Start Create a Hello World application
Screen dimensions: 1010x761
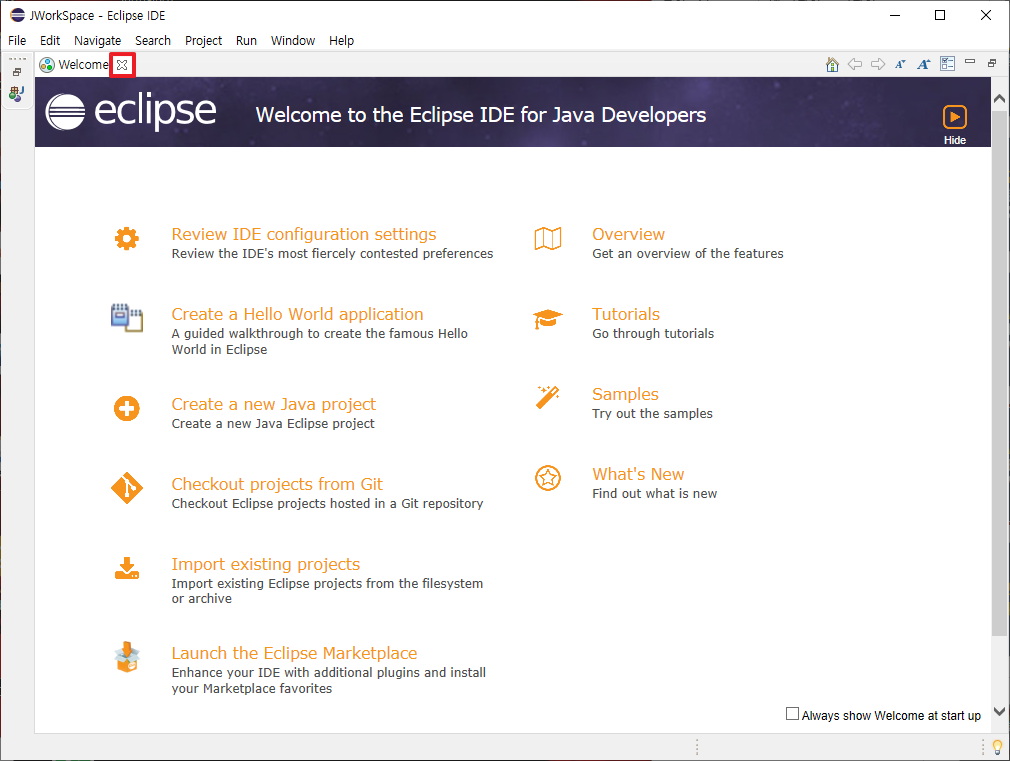(298, 314)
